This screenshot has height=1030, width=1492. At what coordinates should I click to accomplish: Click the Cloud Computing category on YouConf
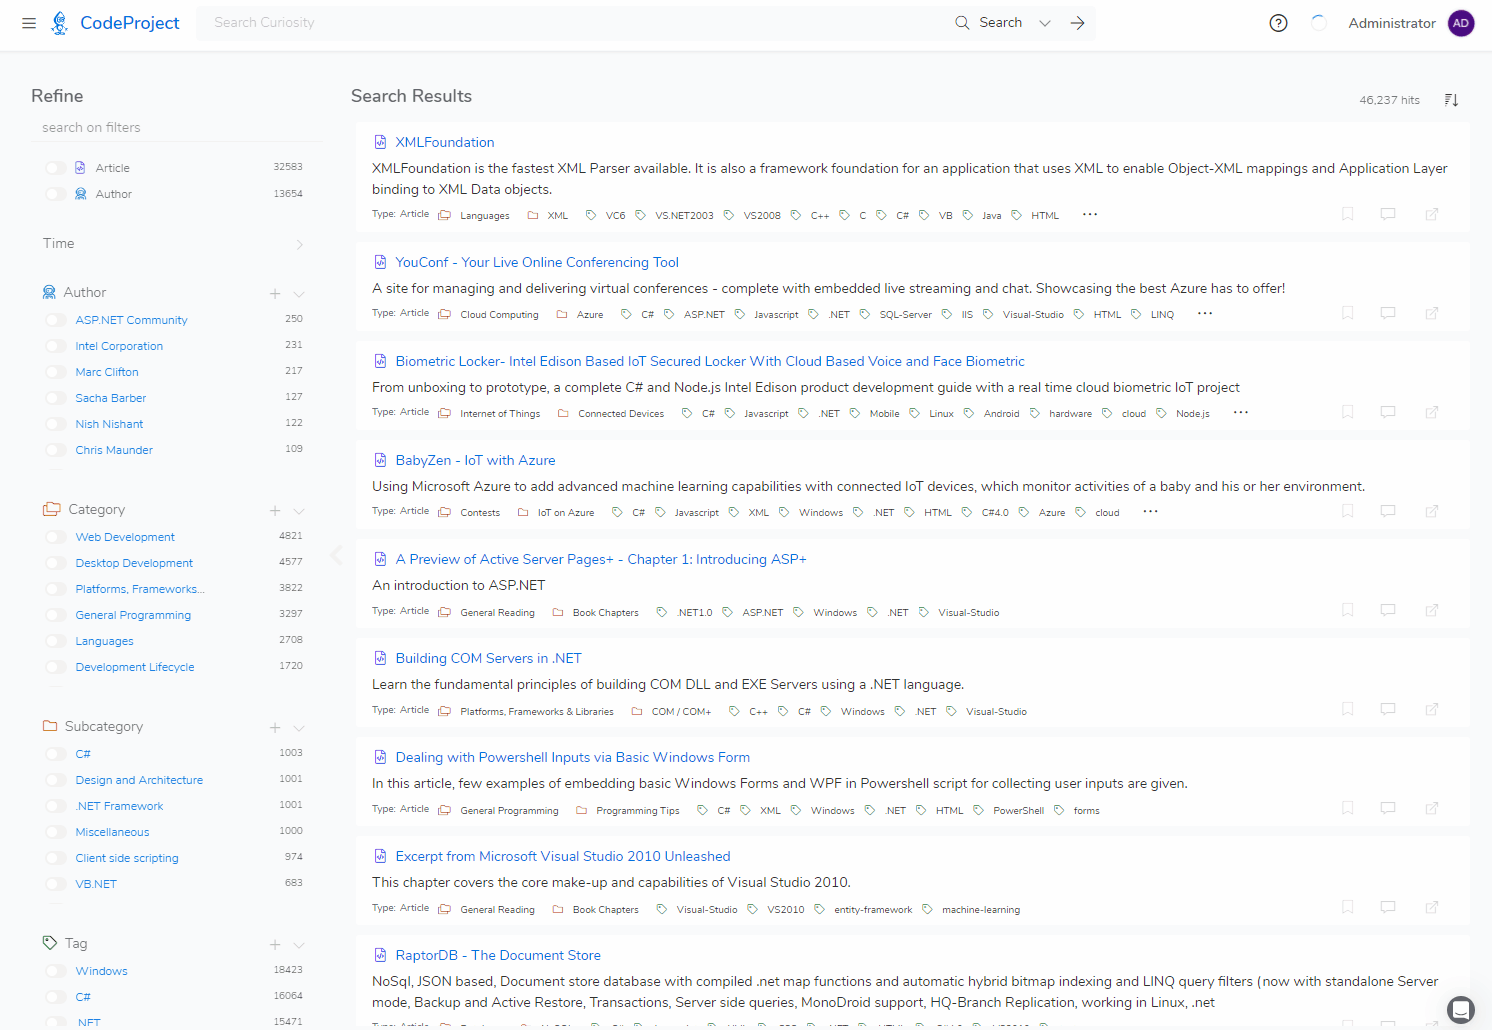pos(499,315)
